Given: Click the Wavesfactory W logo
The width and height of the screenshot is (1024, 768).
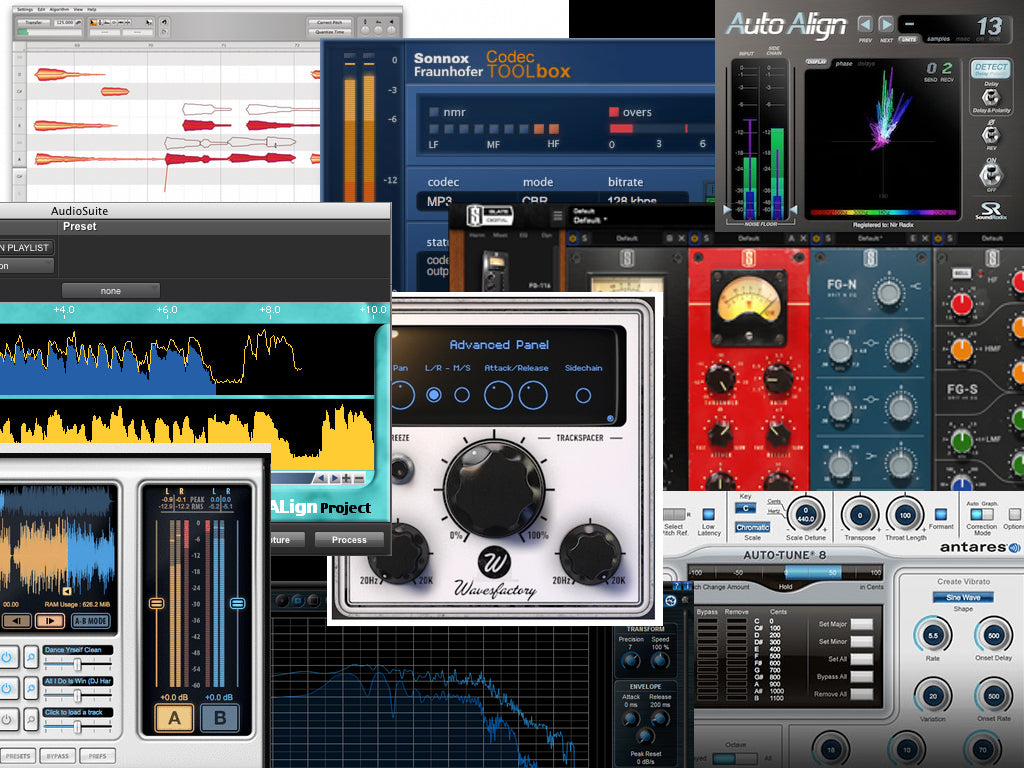Looking at the screenshot, I should 494,561.
